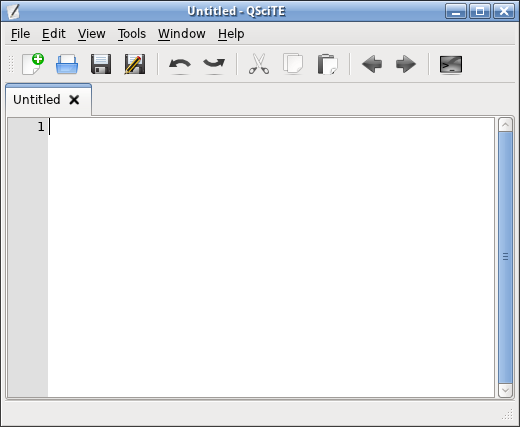
Task: Cut selection with scissors icon
Action: [259, 64]
